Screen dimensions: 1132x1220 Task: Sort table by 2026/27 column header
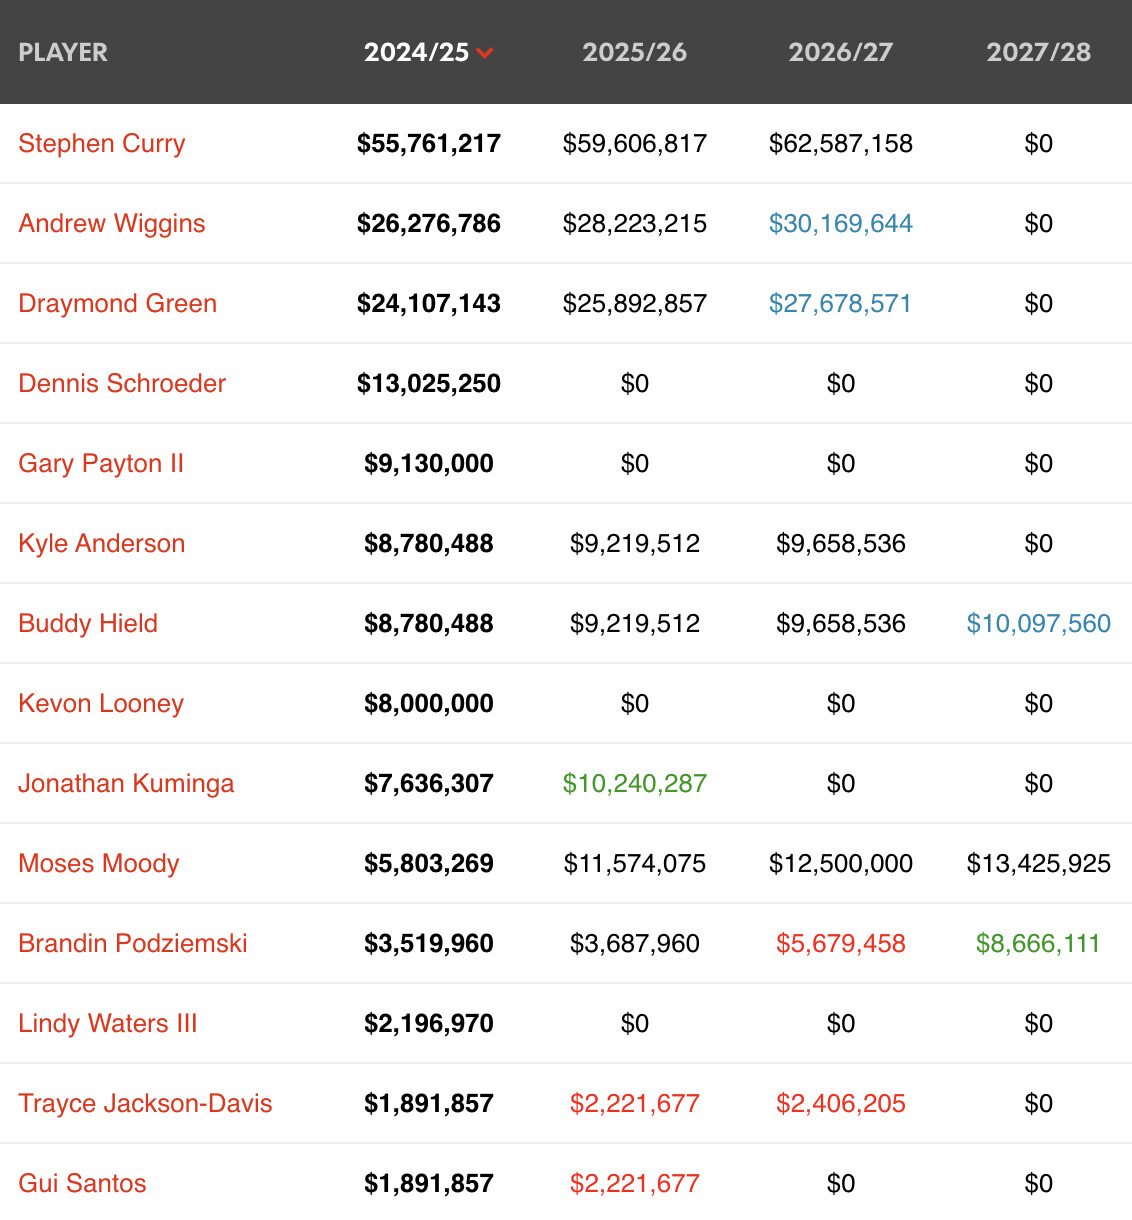(840, 53)
